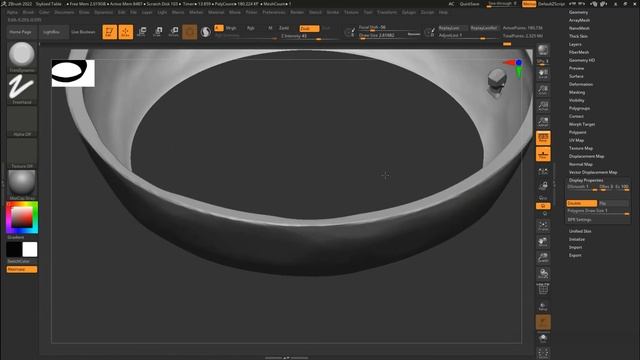The image size is (640, 360).
Task: Toggle the Flip display button
Action: tap(613, 203)
